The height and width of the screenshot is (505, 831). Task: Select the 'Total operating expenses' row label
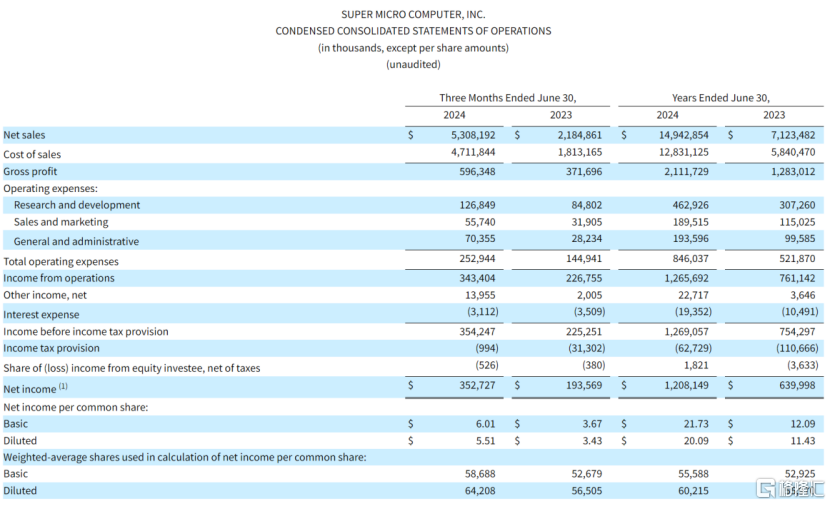pos(61,262)
